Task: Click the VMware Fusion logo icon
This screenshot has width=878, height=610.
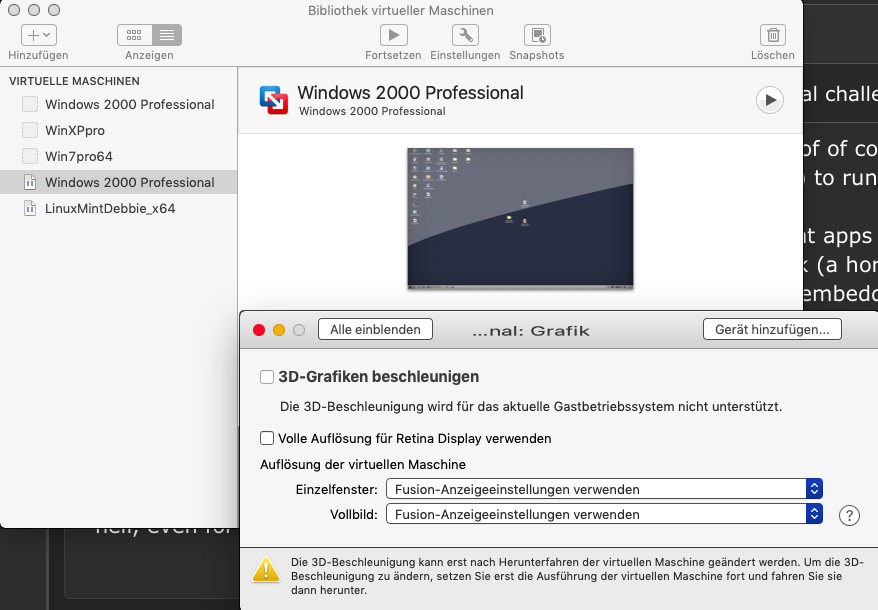Action: pos(274,100)
